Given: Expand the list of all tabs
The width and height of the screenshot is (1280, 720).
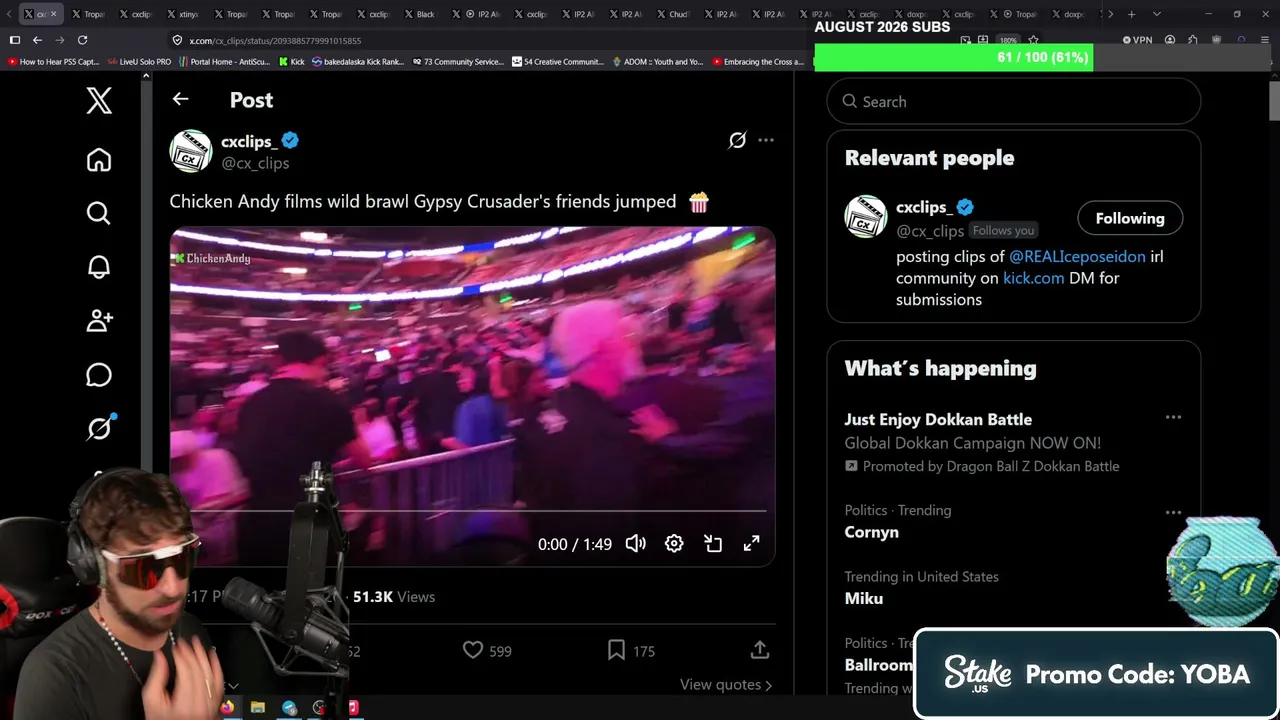Looking at the screenshot, I should (x=1156, y=14).
